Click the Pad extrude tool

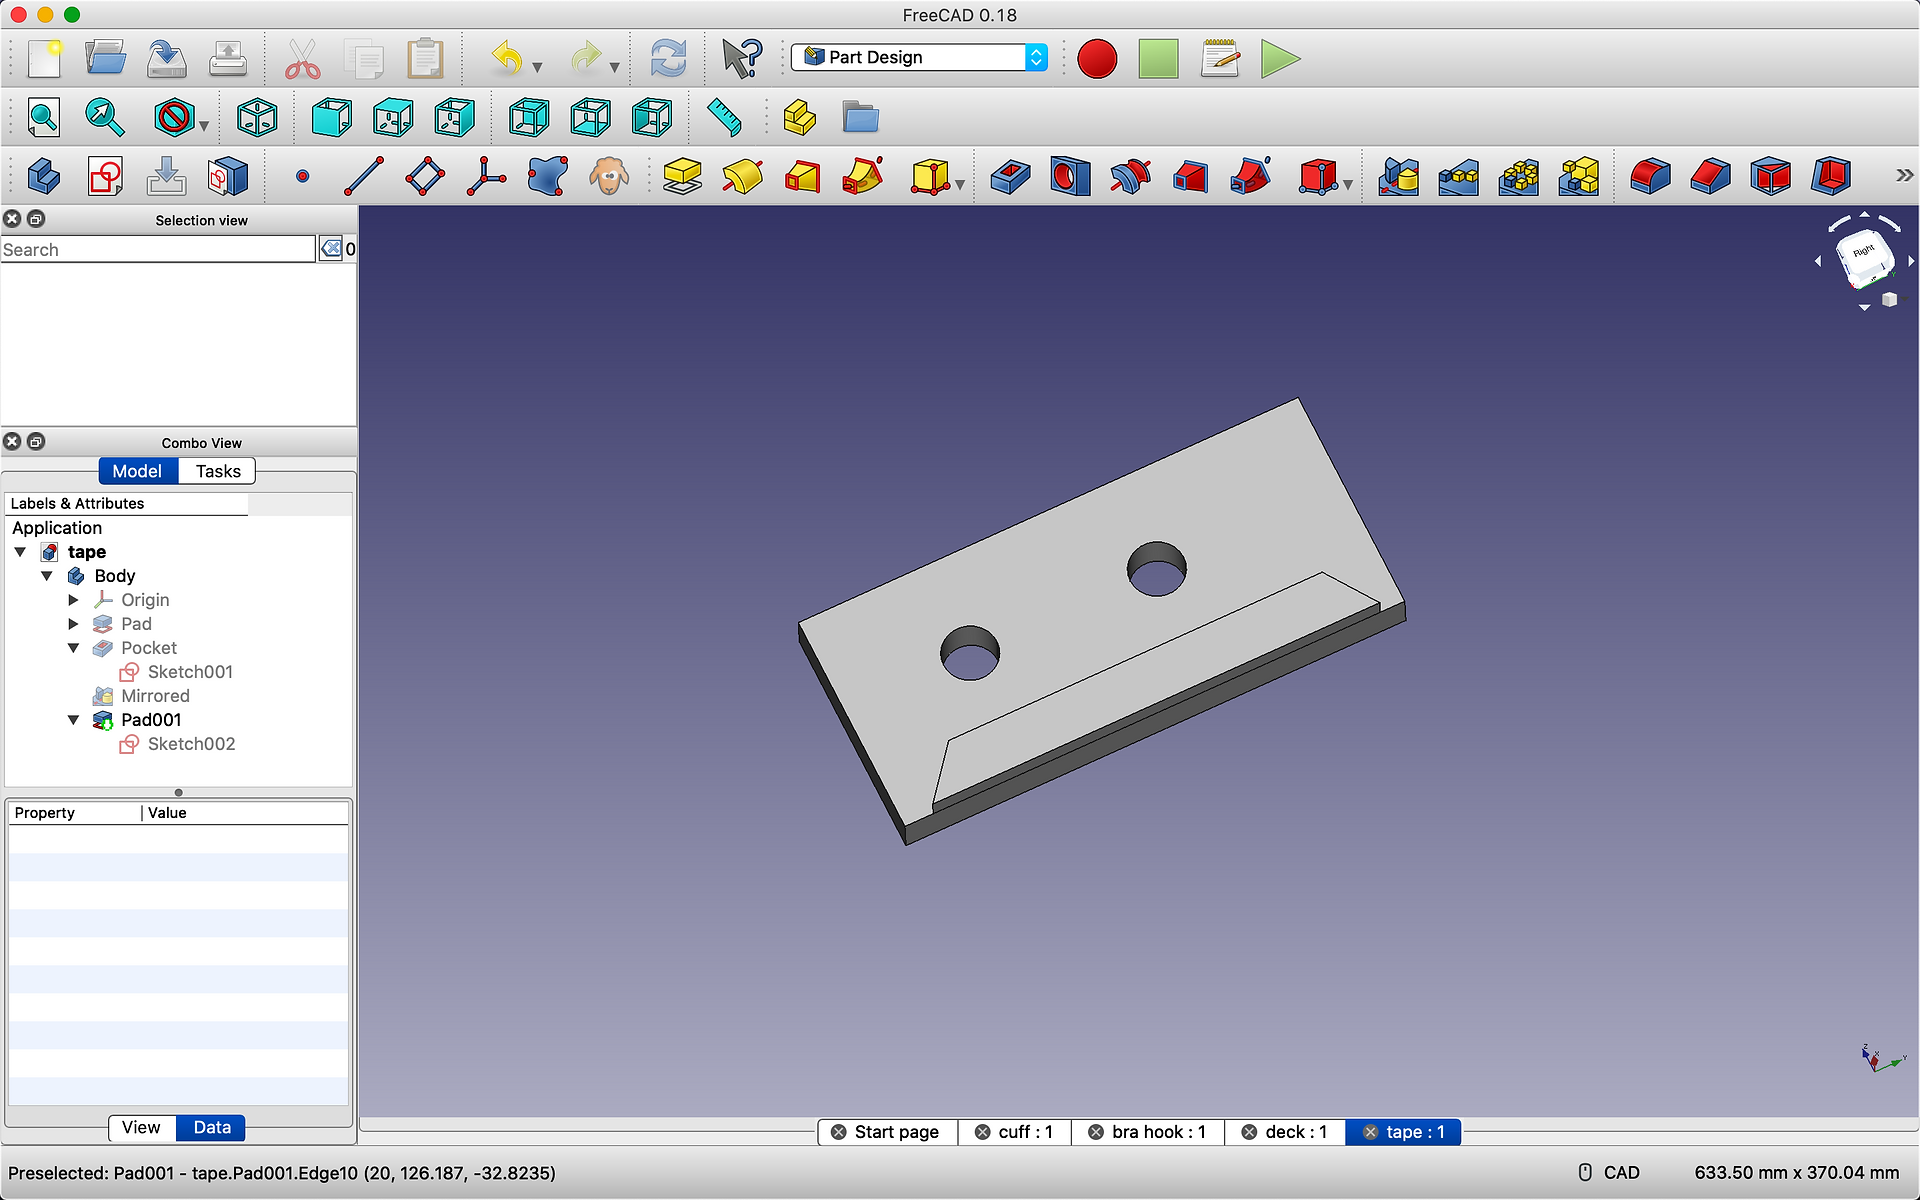tap(682, 177)
